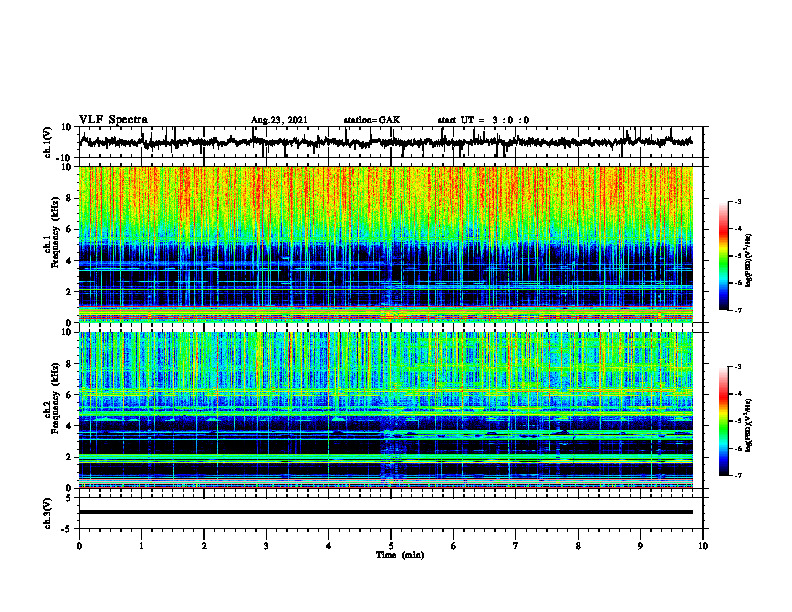Screen dimensions: 792x612
Task: Click the "-3" tick on ch.2 colorbar
Action: [x=738, y=367]
